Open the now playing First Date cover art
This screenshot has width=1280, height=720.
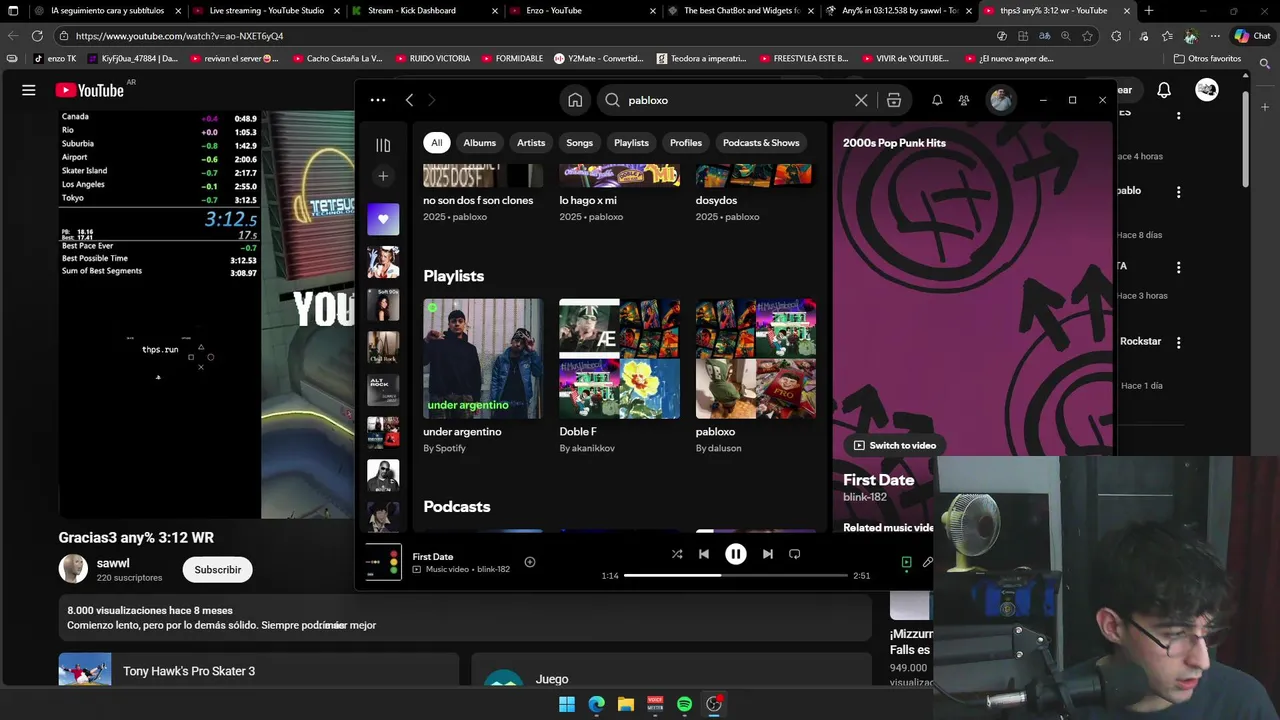(383, 562)
